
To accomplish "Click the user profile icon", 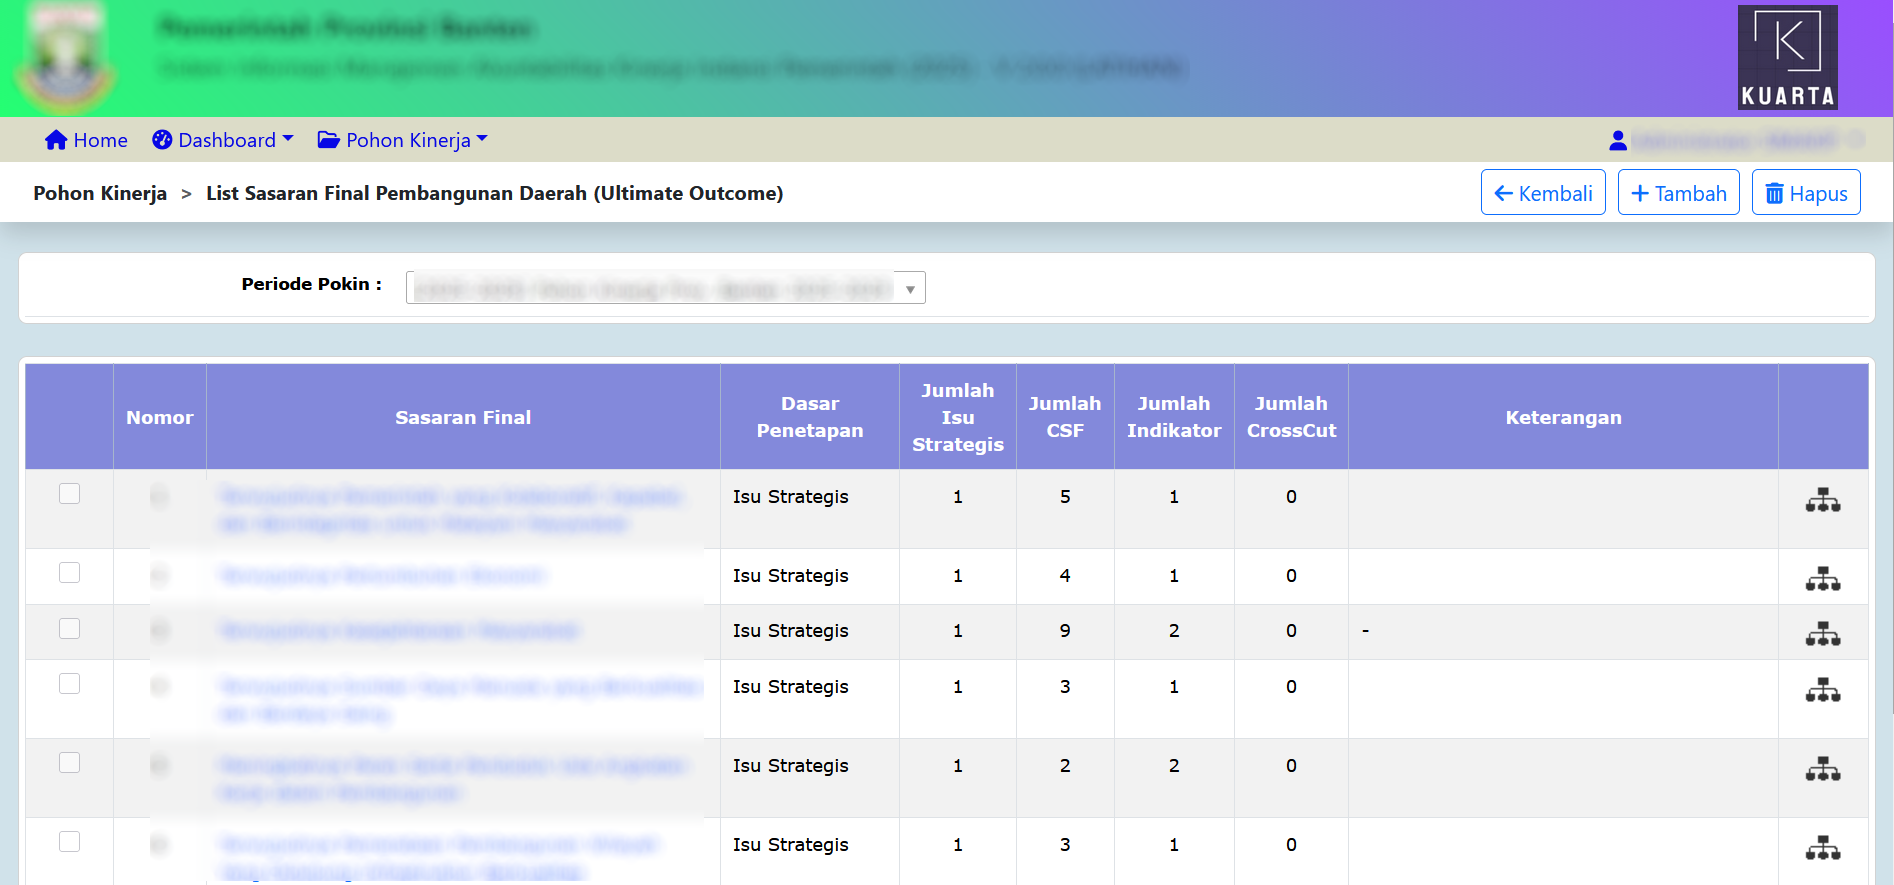I will [x=1617, y=141].
